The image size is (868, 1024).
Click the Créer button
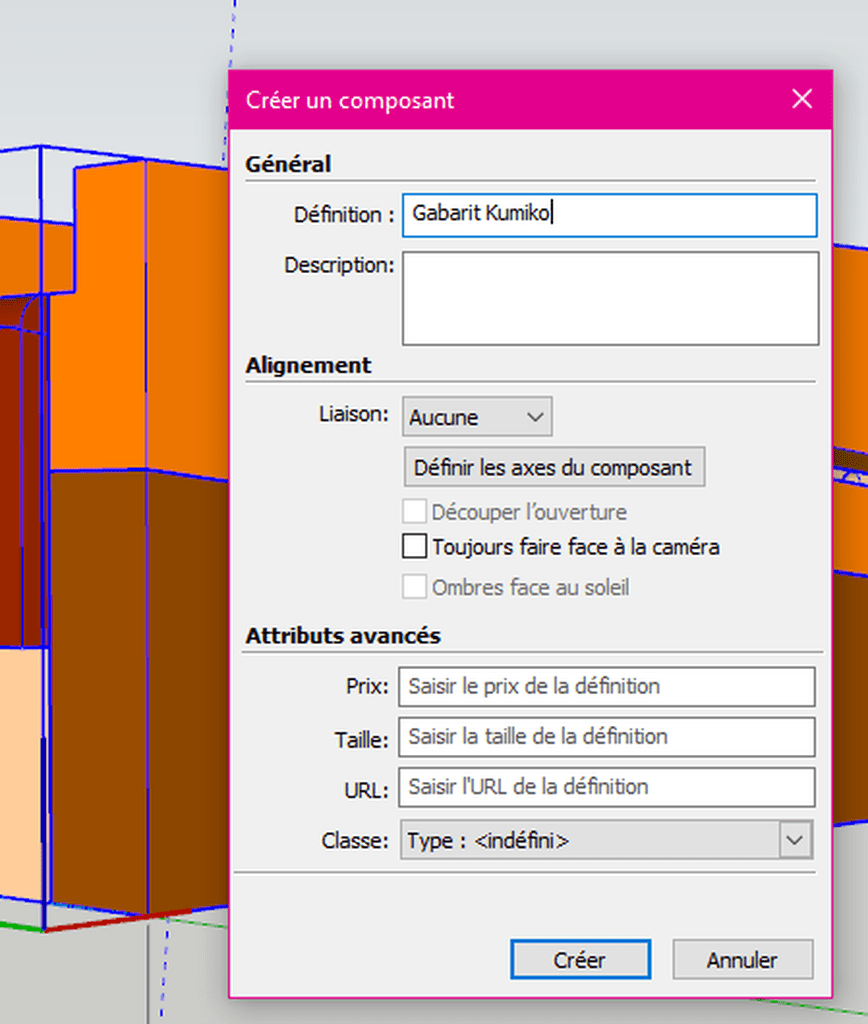581,959
